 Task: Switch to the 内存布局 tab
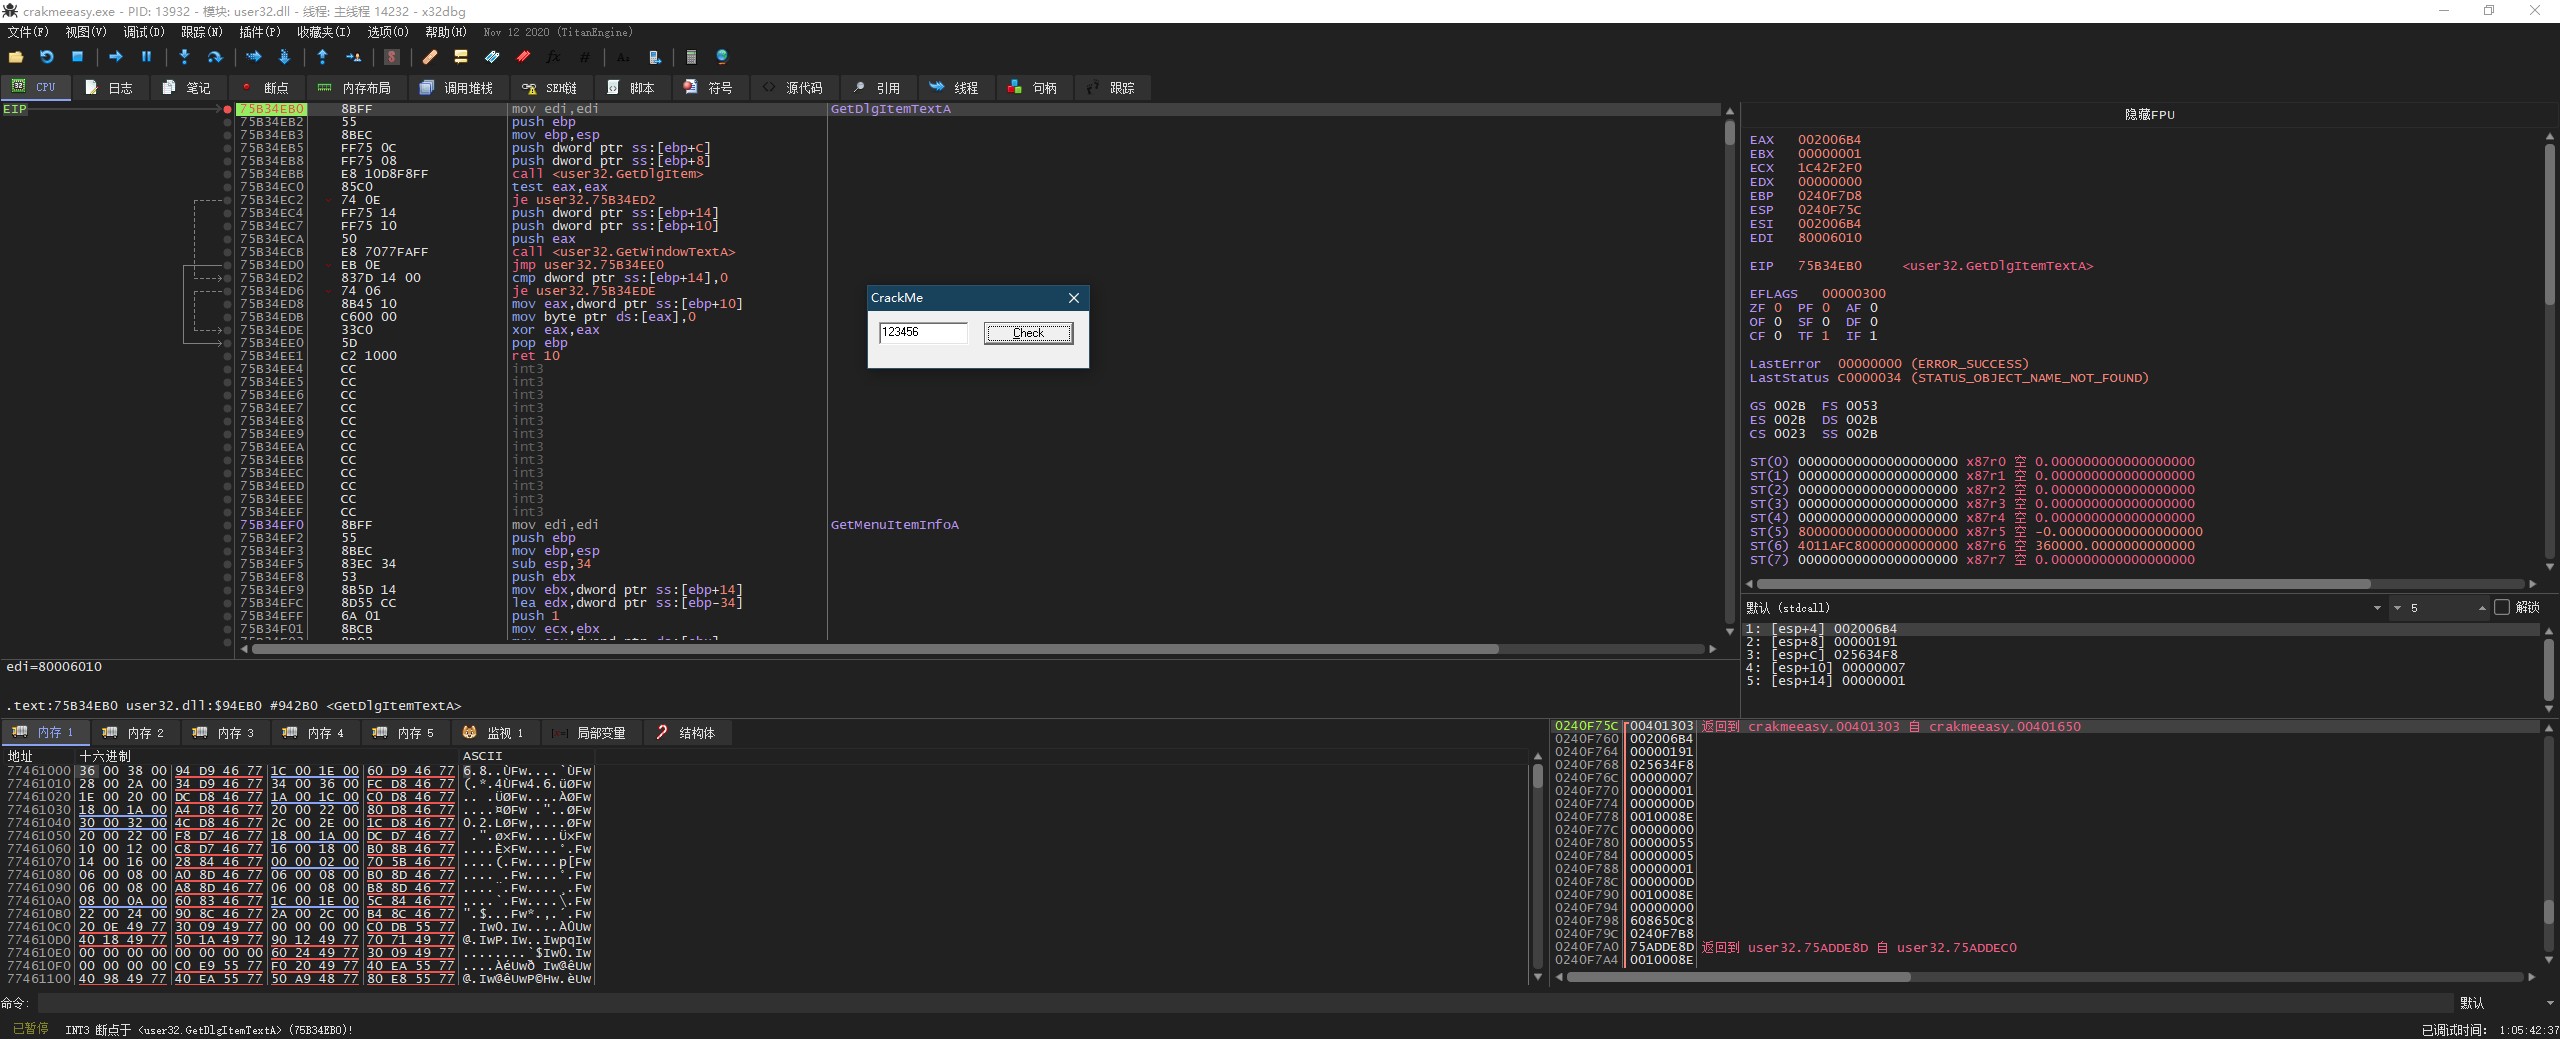(x=354, y=88)
